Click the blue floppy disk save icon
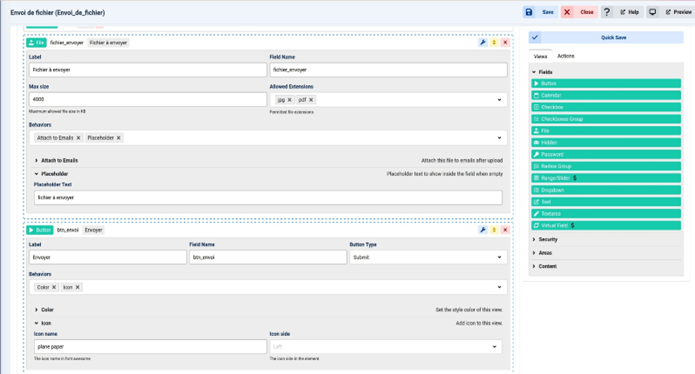 click(x=529, y=12)
